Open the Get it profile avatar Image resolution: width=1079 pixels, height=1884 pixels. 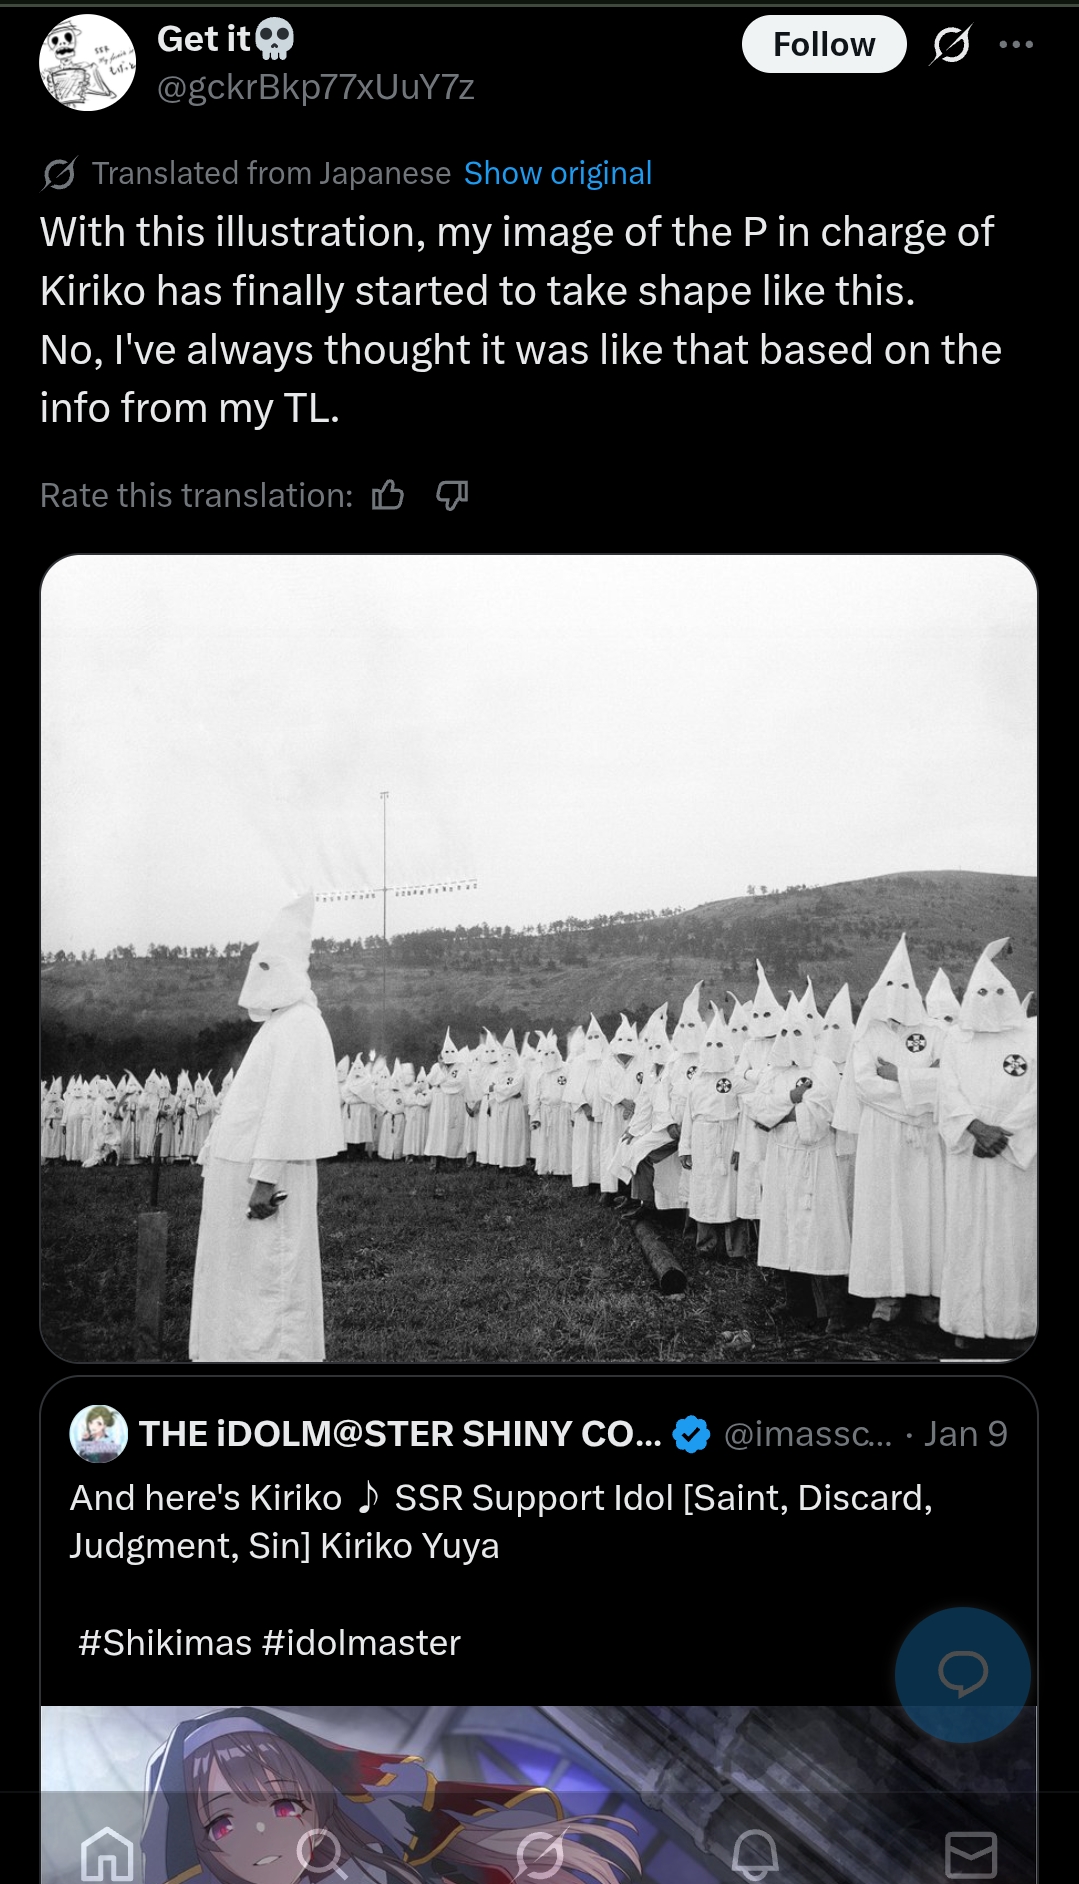coord(87,62)
